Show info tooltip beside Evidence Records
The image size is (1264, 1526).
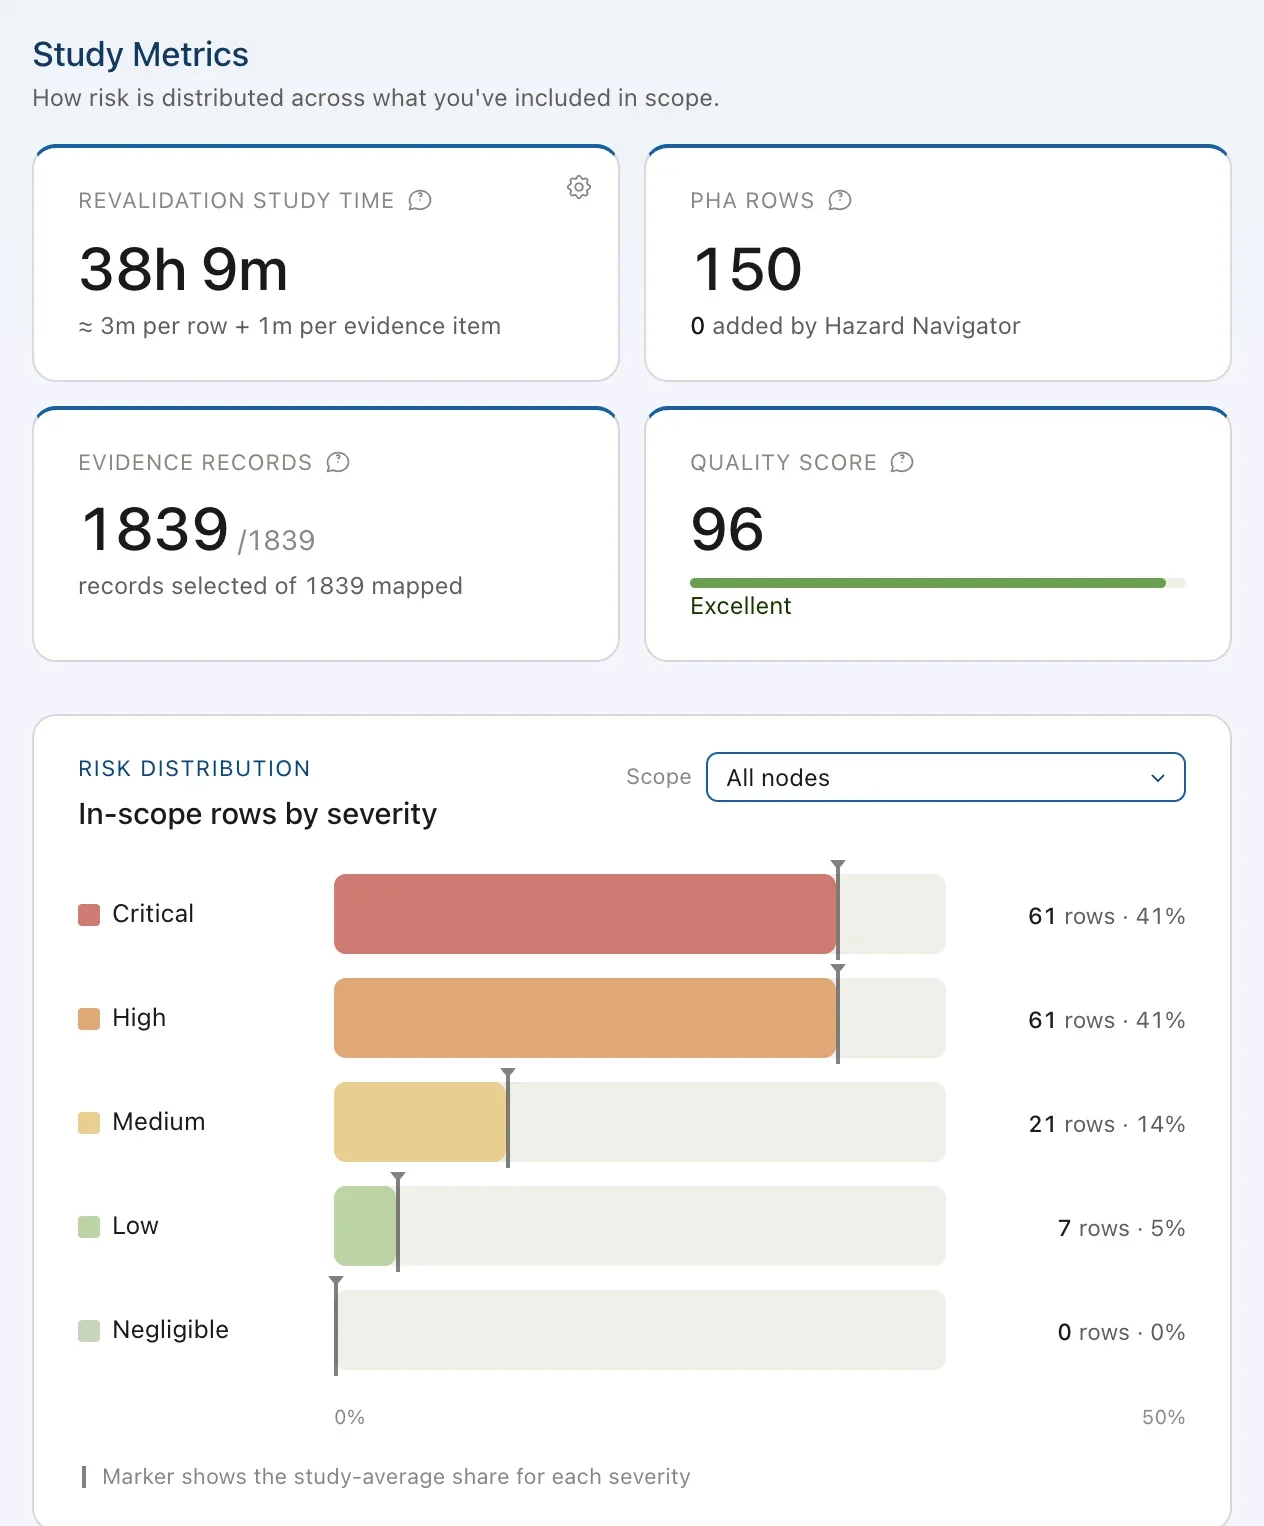[x=338, y=462]
